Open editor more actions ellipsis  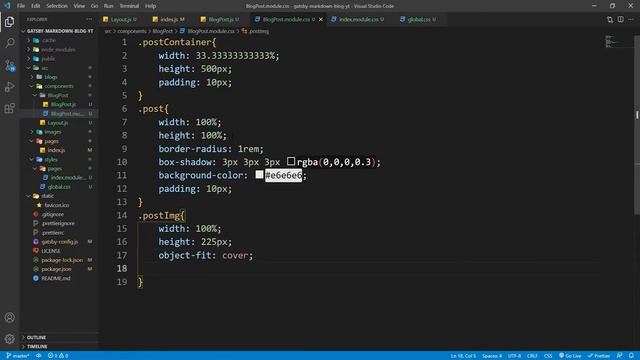click(631, 19)
